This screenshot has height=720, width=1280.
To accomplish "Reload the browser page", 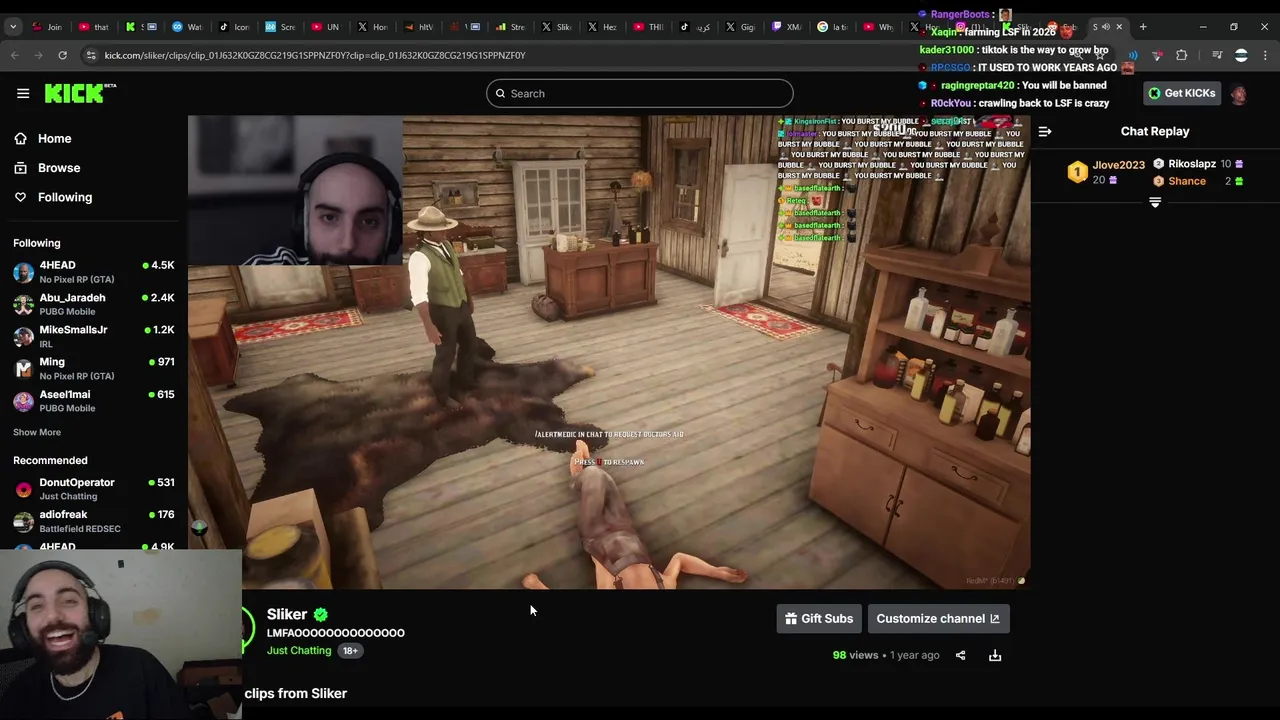I will pos(62,55).
